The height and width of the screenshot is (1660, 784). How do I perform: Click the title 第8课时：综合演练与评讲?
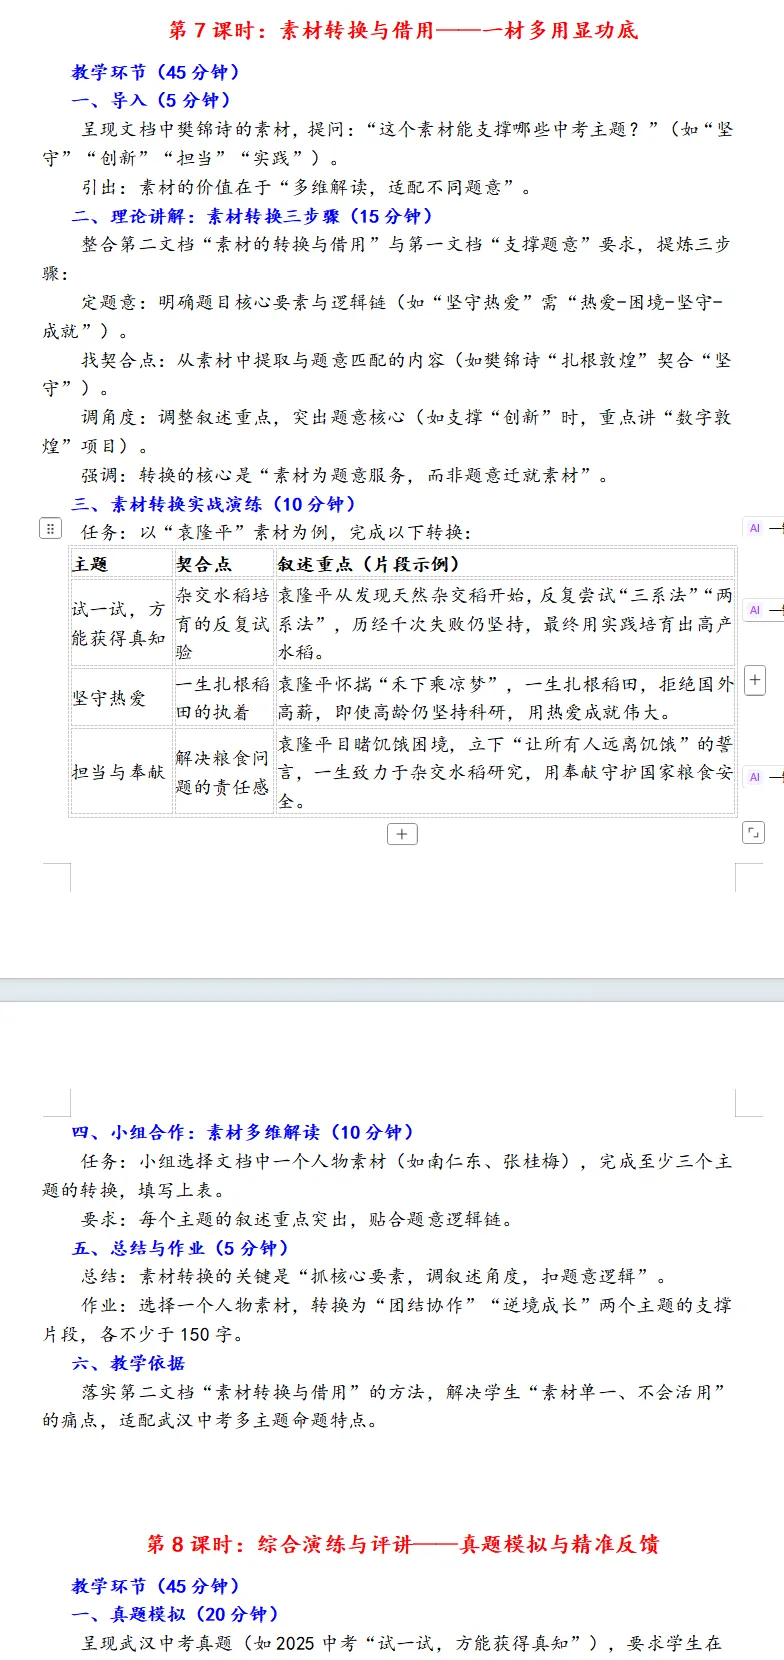click(x=403, y=1544)
